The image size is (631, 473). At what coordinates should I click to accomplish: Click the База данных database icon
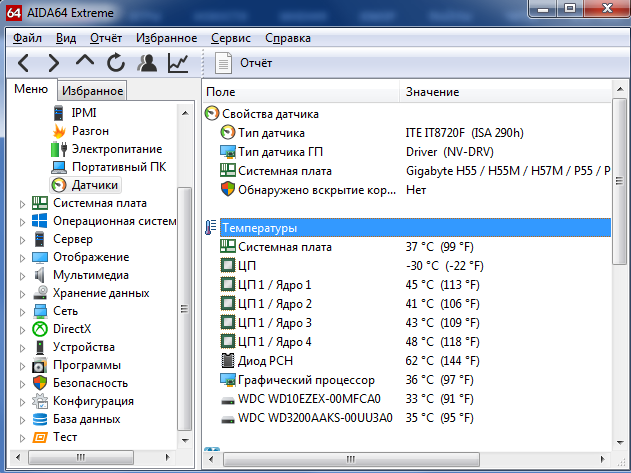(40, 419)
